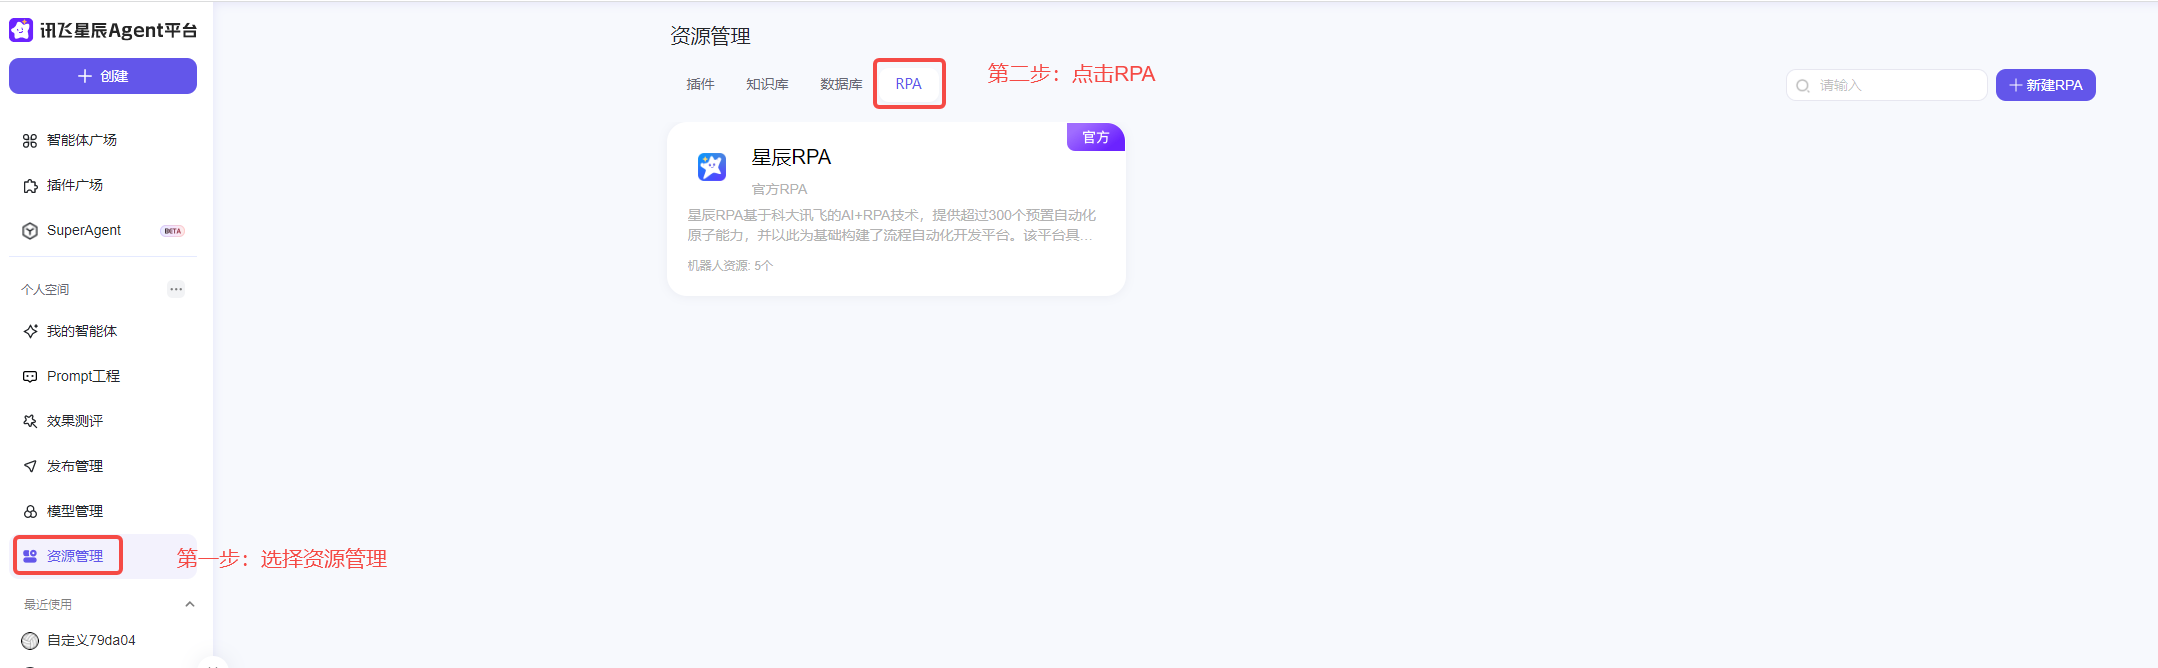Image resolution: width=2158 pixels, height=668 pixels.
Task: Switch to the 插件 tab
Action: click(700, 84)
